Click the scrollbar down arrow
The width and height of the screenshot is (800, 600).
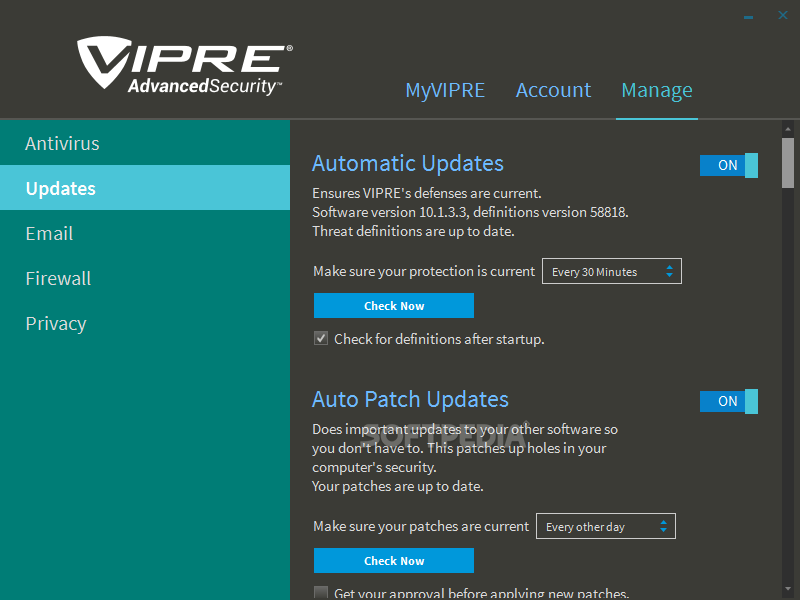pyautogui.click(x=788, y=590)
